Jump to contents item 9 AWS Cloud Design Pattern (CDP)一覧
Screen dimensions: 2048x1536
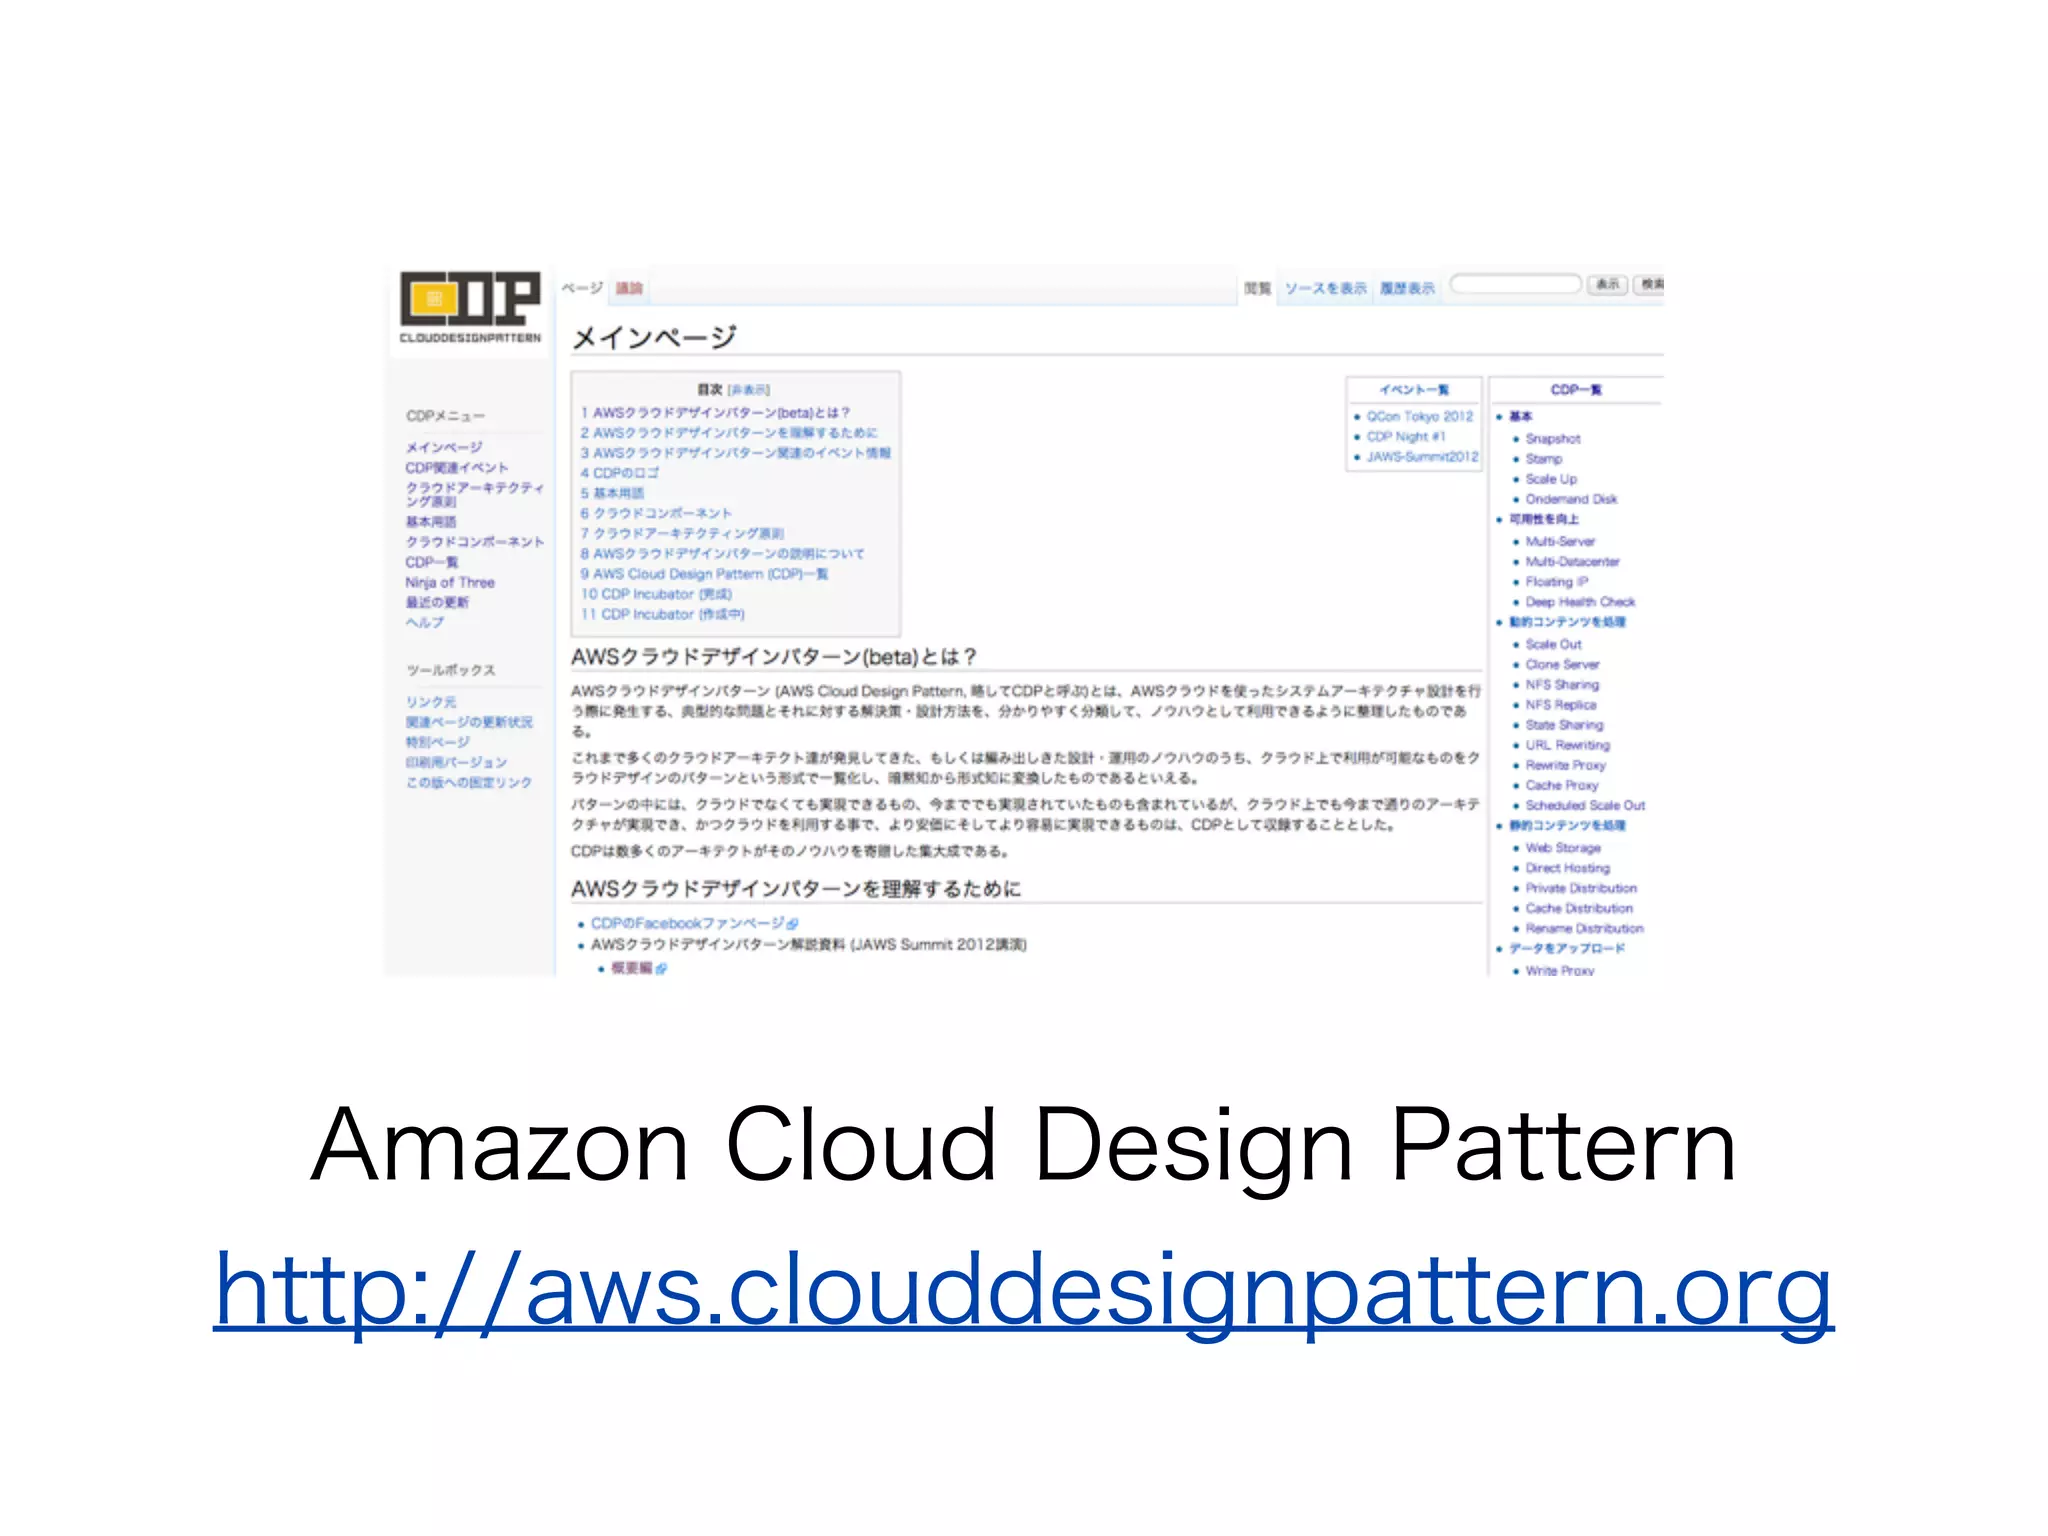pyautogui.click(x=704, y=574)
